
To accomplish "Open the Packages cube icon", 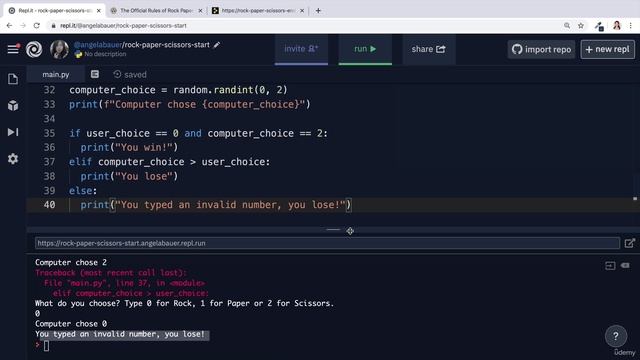I will 13,105.
